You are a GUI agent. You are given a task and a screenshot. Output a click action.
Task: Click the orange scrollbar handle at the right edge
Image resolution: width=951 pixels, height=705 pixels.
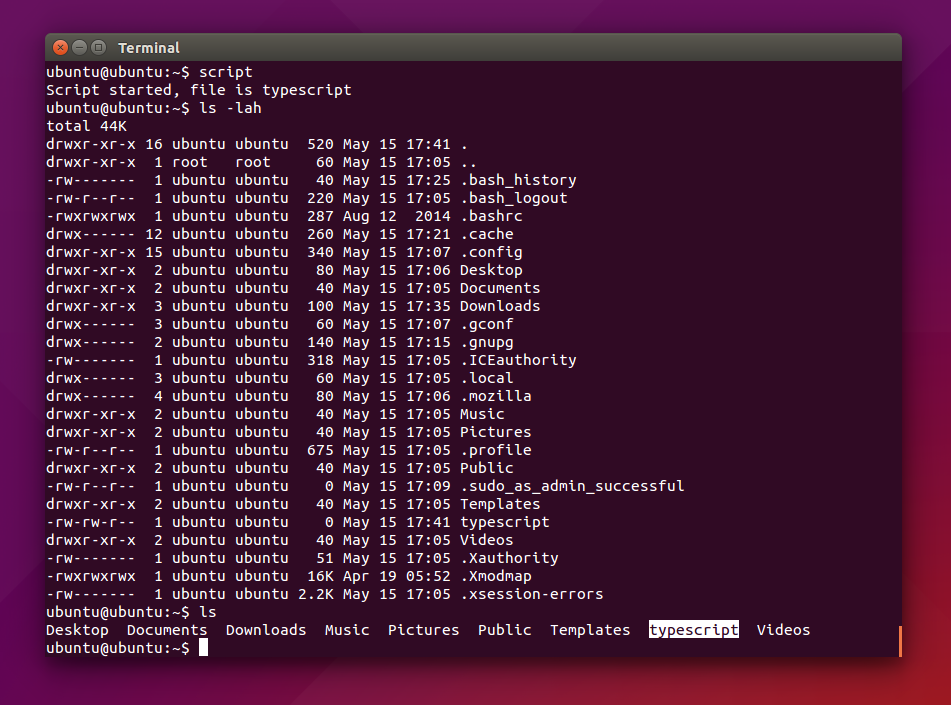[899, 641]
